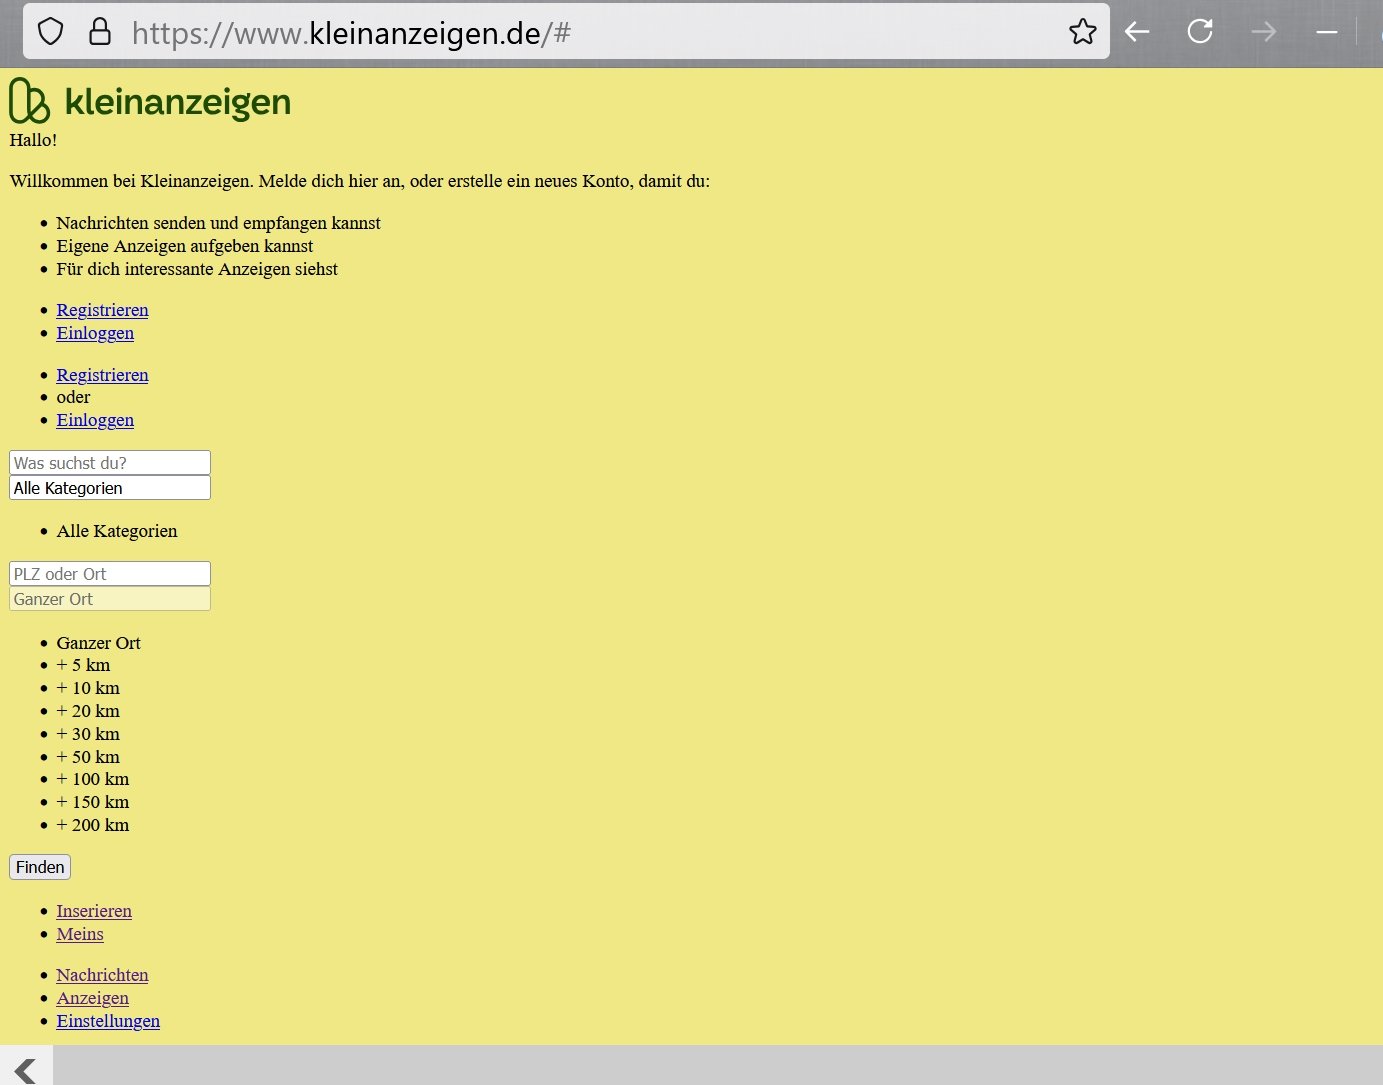Open the Einstellungen link
Image resolution: width=1383 pixels, height=1085 pixels.
point(108,1021)
